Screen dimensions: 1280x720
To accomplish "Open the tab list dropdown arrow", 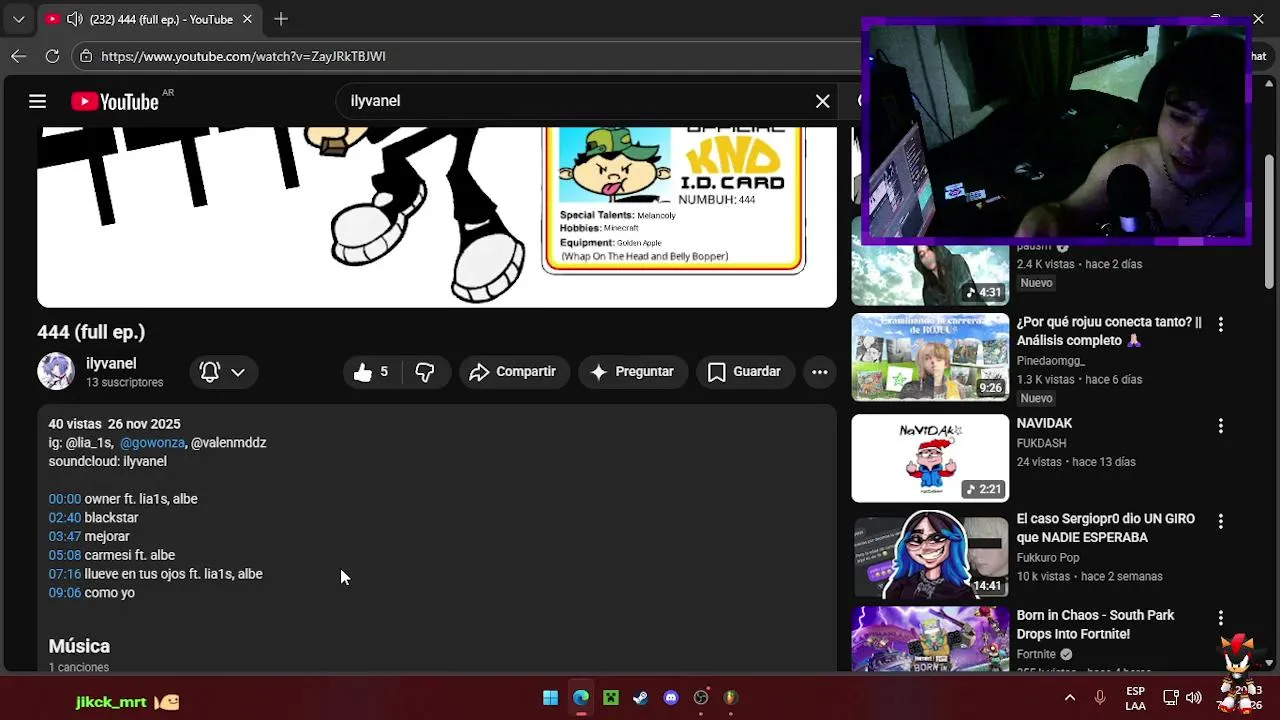I will pyautogui.click(x=18, y=19).
